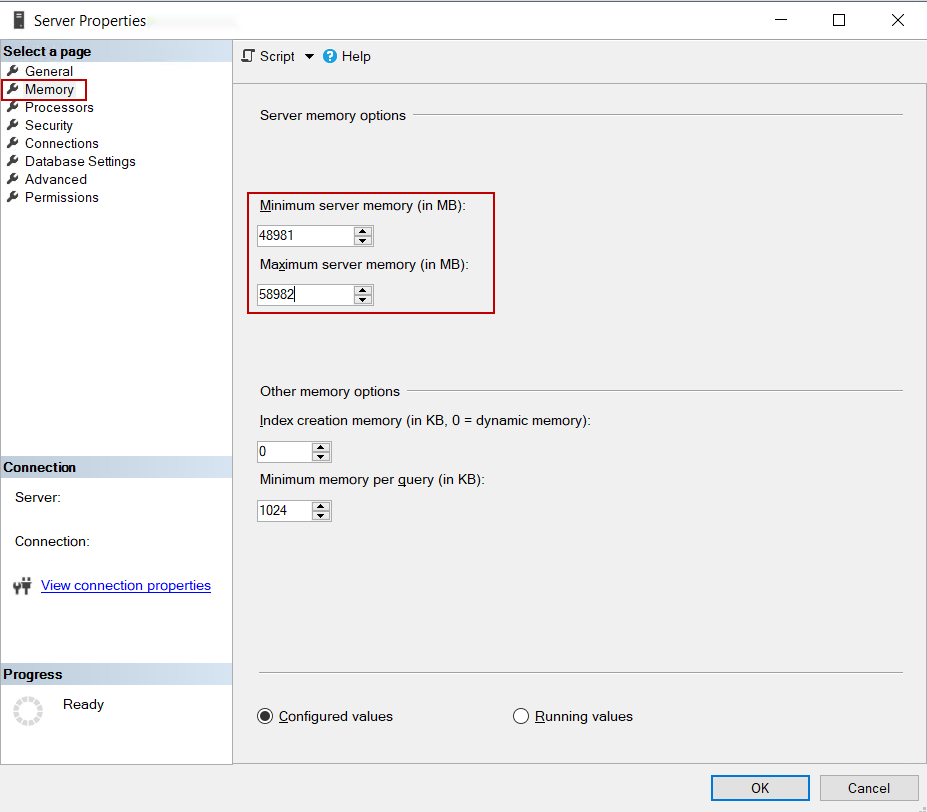Click the Database Settings wrench icon
Screen dimensions: 927x812
click(x=13, y=161)
